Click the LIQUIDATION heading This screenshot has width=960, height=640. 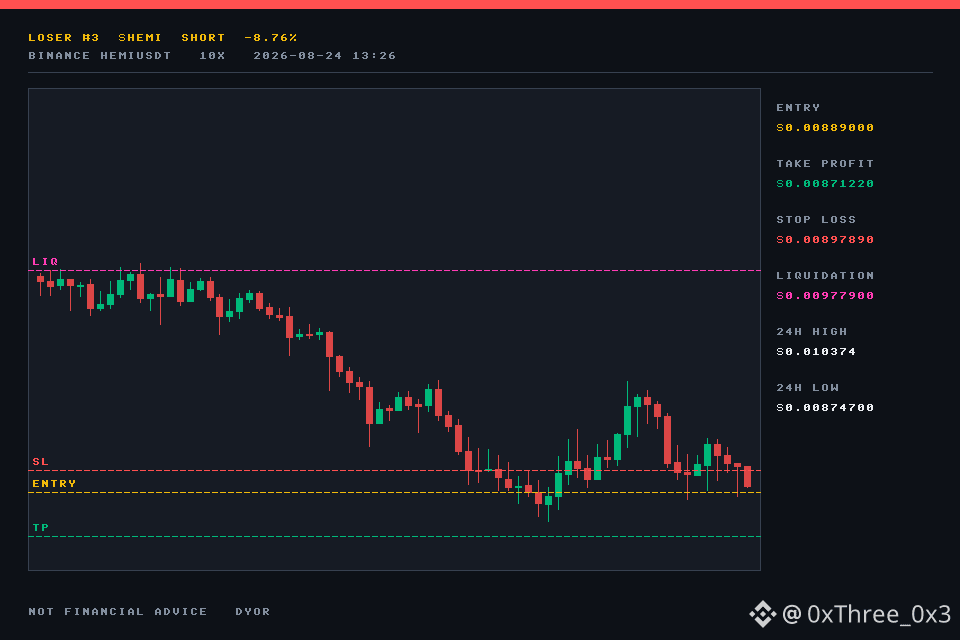coord(825,276)
